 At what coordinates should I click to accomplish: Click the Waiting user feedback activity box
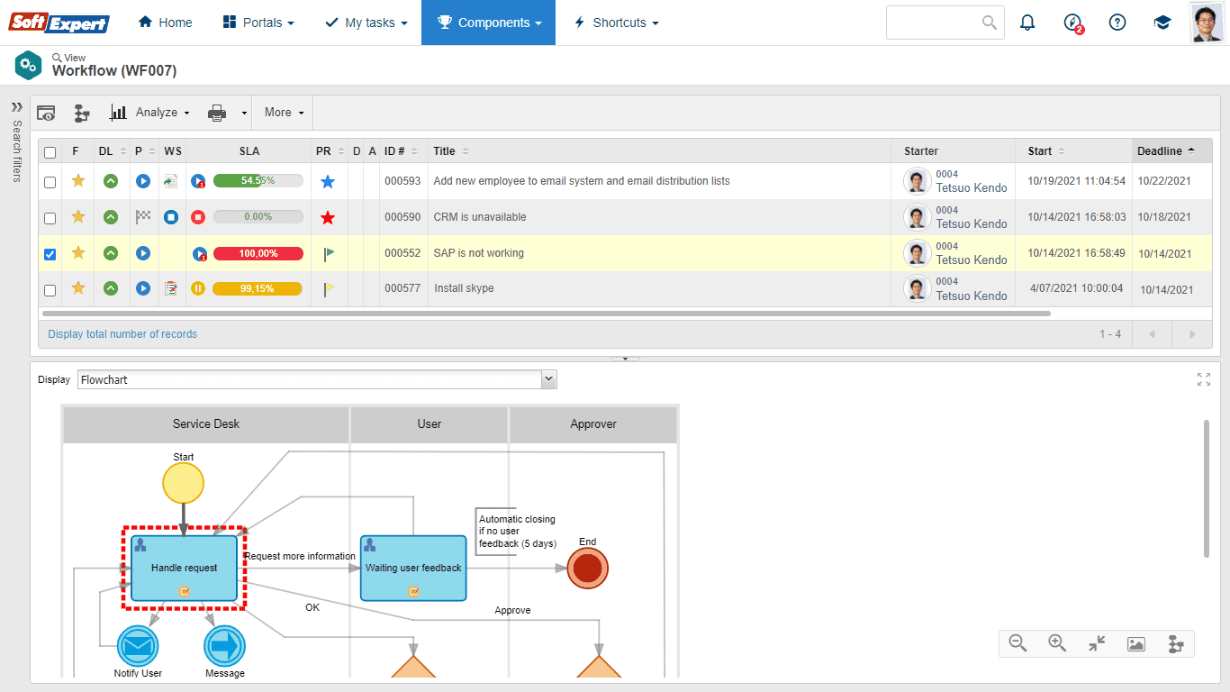413,568
